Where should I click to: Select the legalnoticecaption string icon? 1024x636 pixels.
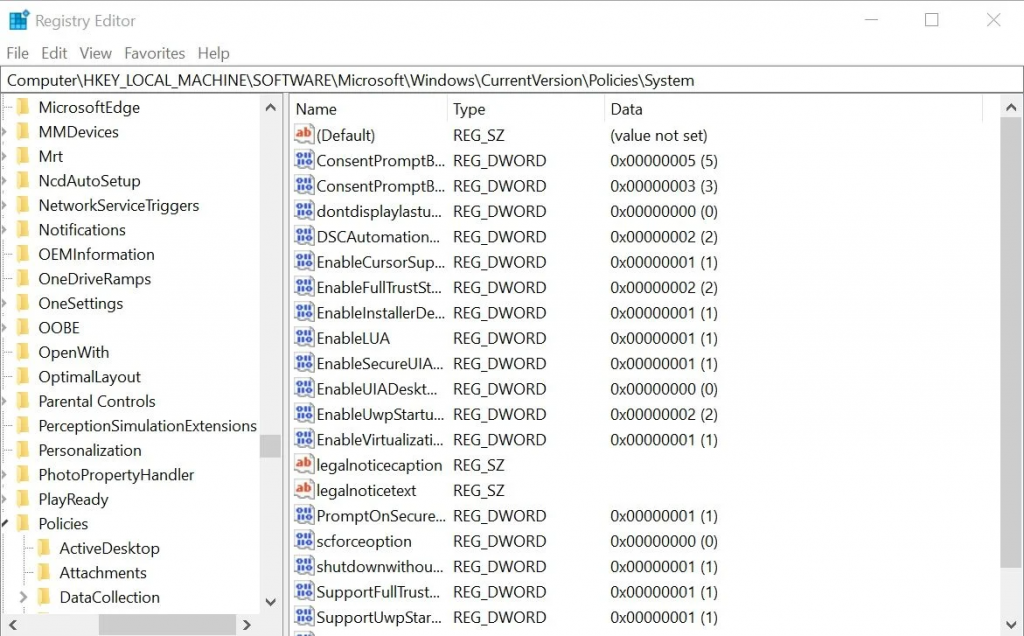point(304,464)
